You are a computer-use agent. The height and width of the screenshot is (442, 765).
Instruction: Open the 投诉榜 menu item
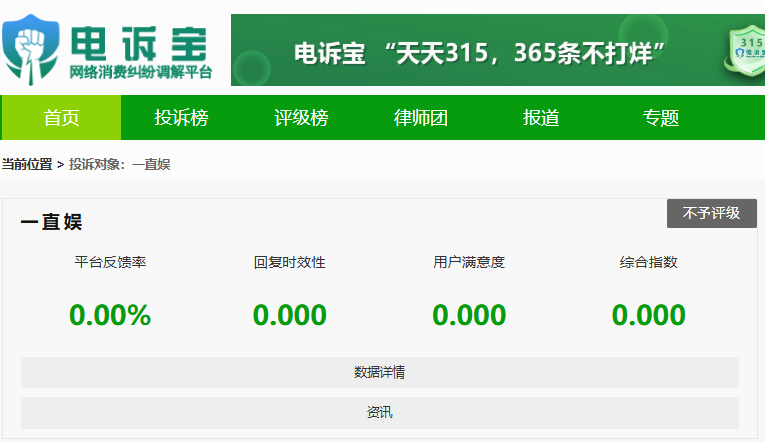pyautogui.click(x=181, y=118)
